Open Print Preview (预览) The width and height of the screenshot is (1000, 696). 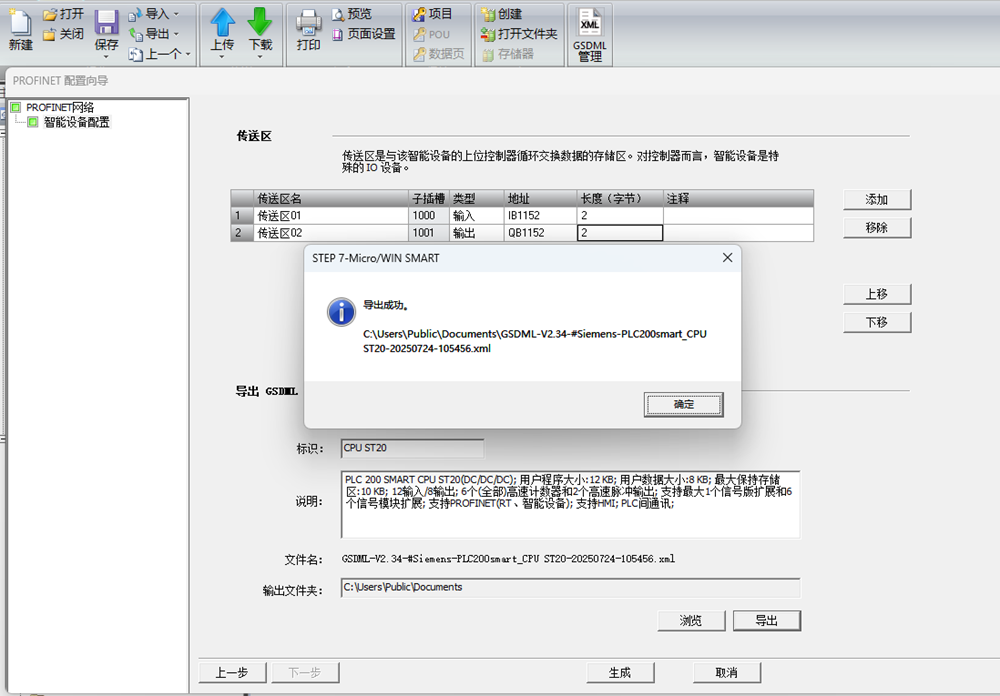(x=351, y=14)
